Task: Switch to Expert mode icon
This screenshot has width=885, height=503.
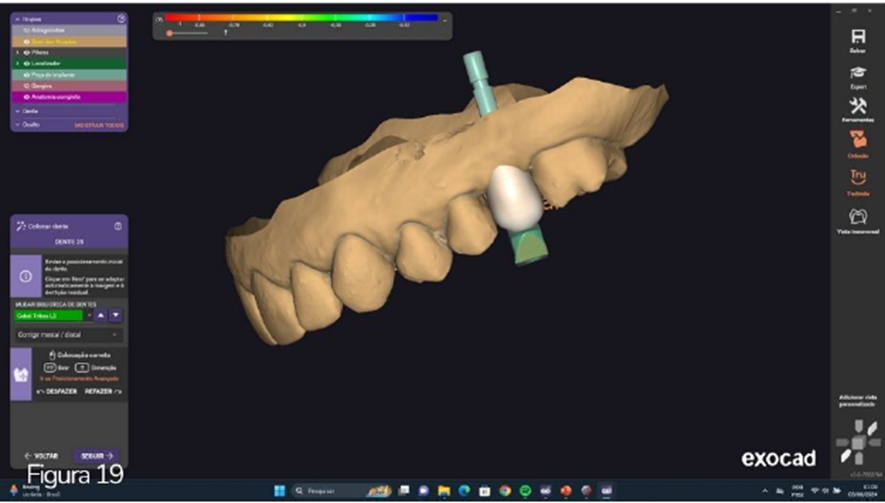Action: click(857, 73)
